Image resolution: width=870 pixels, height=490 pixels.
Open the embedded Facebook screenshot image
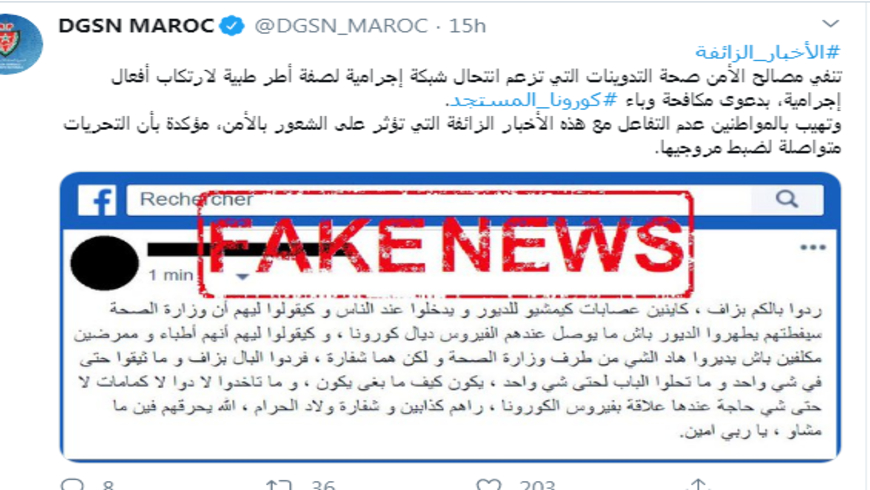[x=451, y=317]
